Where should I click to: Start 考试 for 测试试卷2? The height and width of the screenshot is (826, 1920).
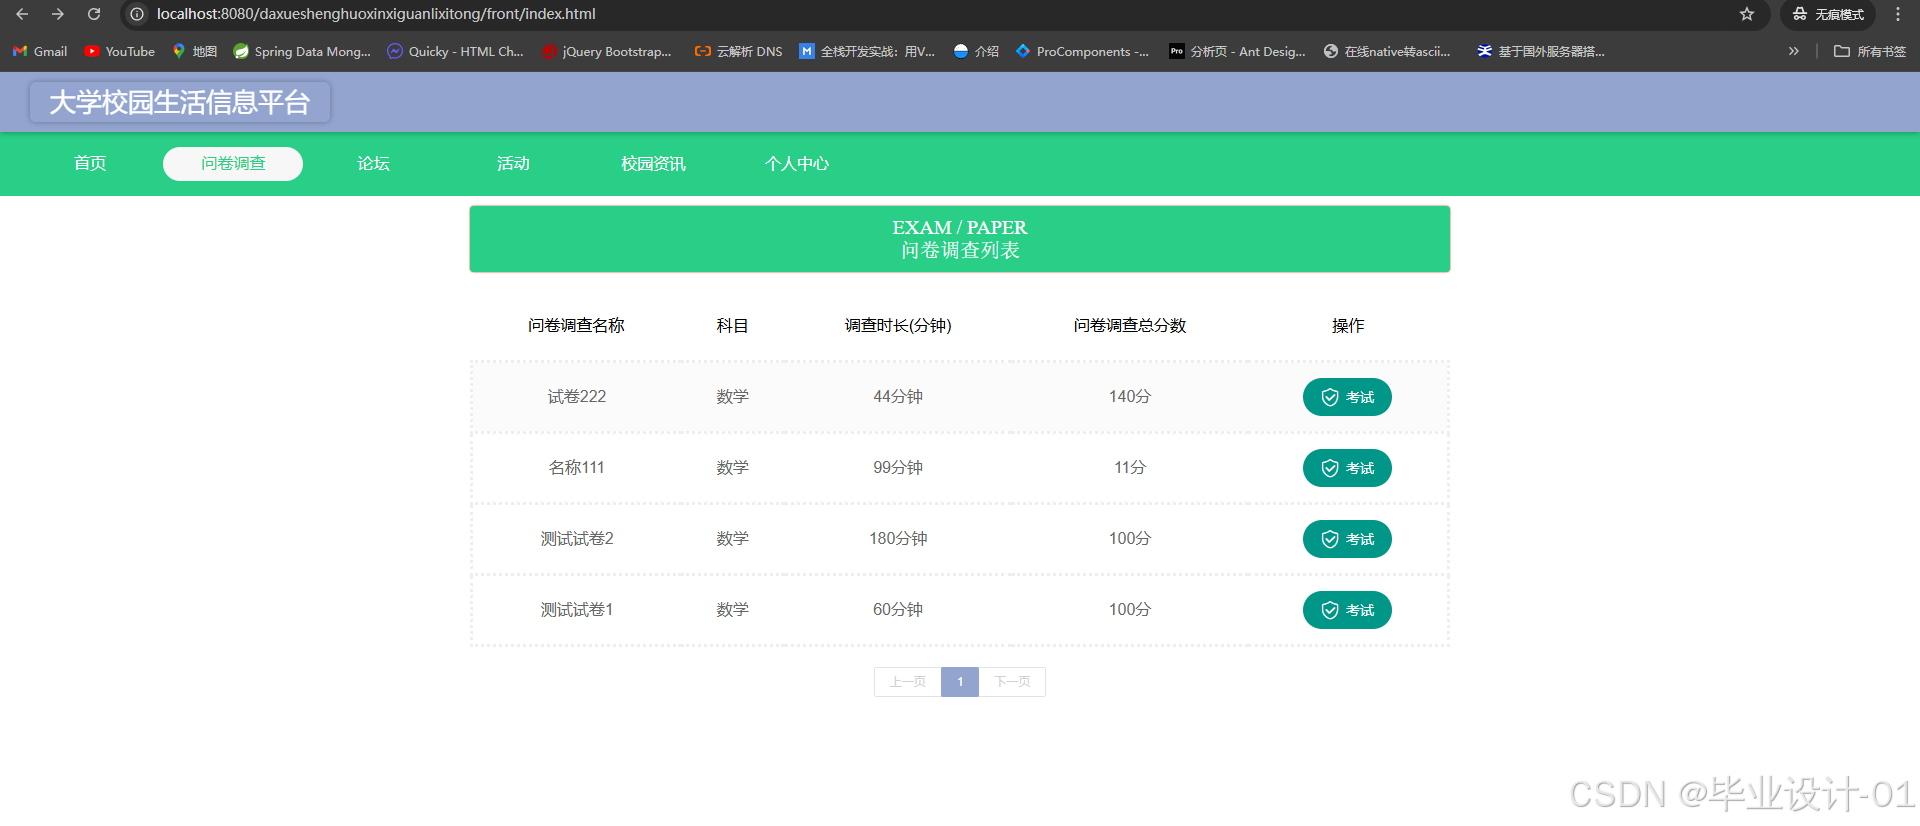pyautogui.click(x=1347, y=539)
